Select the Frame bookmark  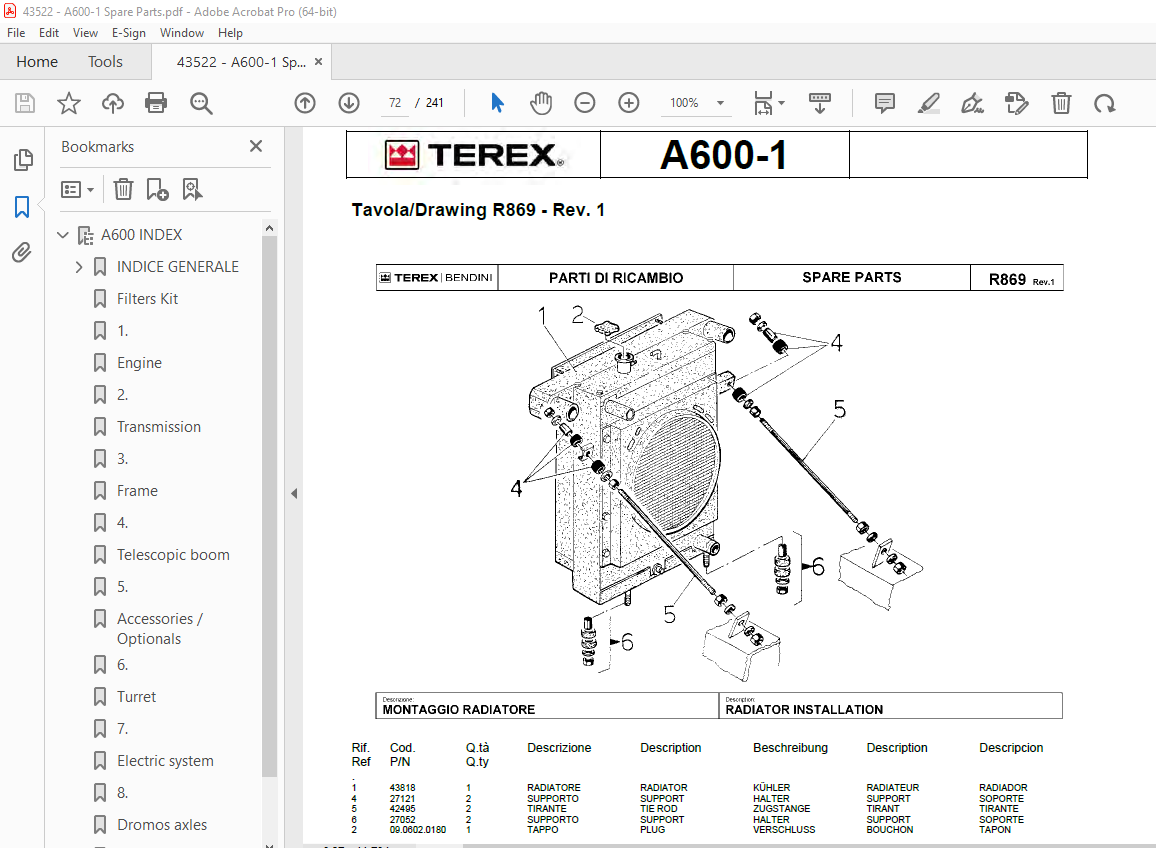(137, 491)
